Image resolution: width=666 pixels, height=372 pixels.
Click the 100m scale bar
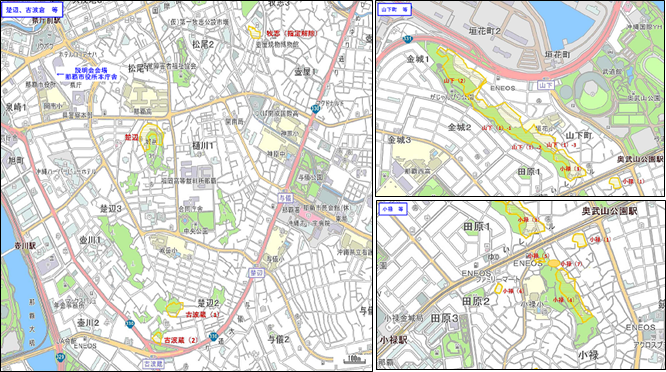354,360
